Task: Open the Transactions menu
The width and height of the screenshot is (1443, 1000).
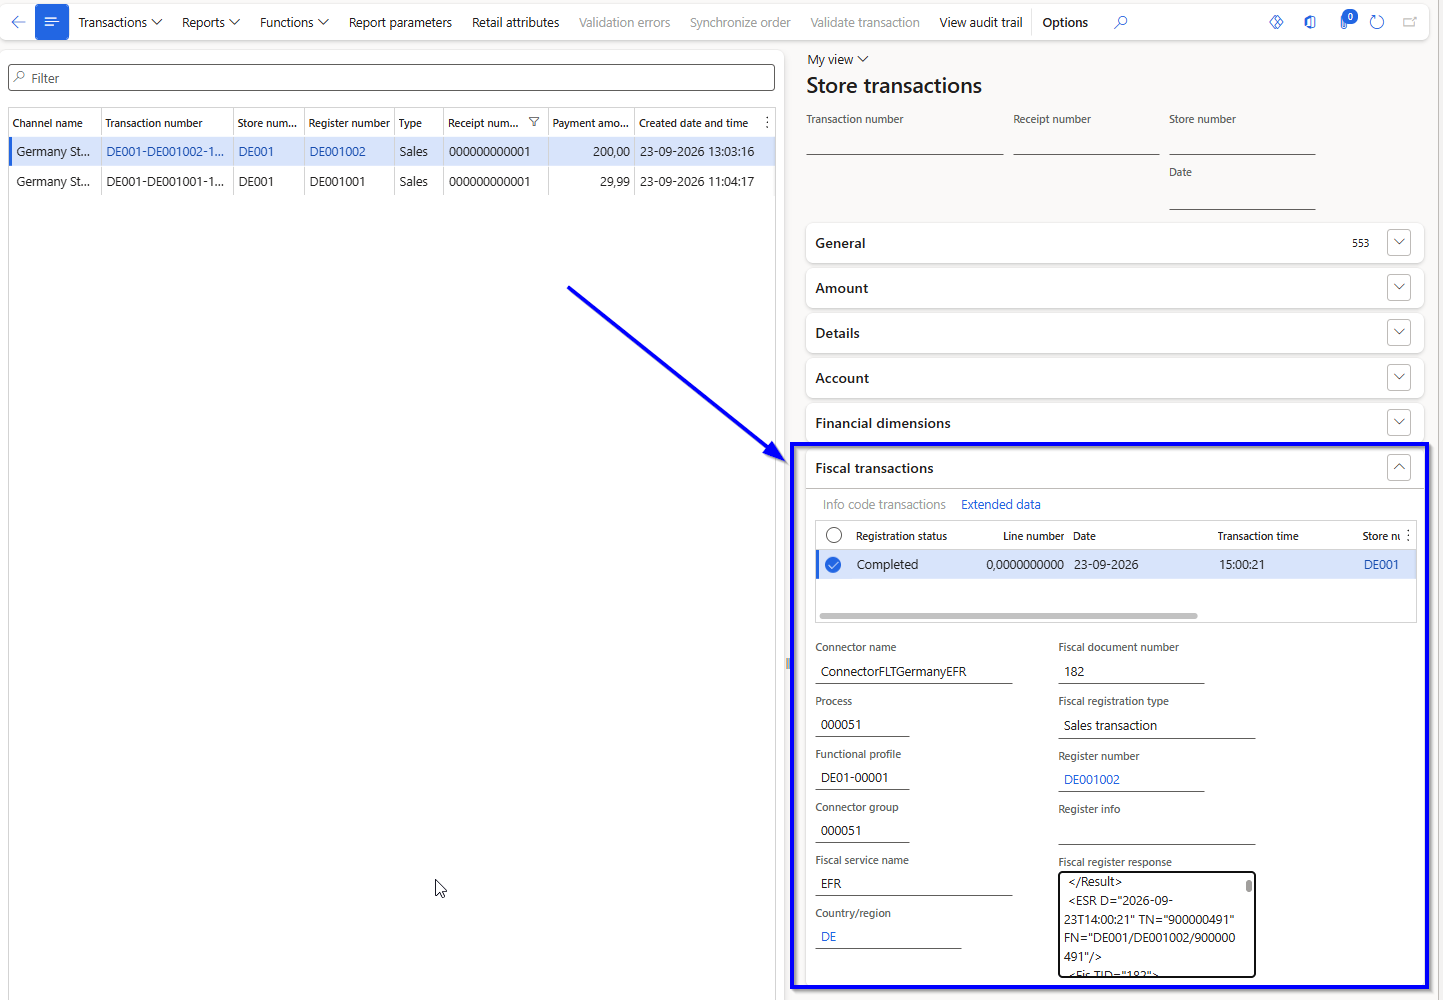Action: click(120, 22)
